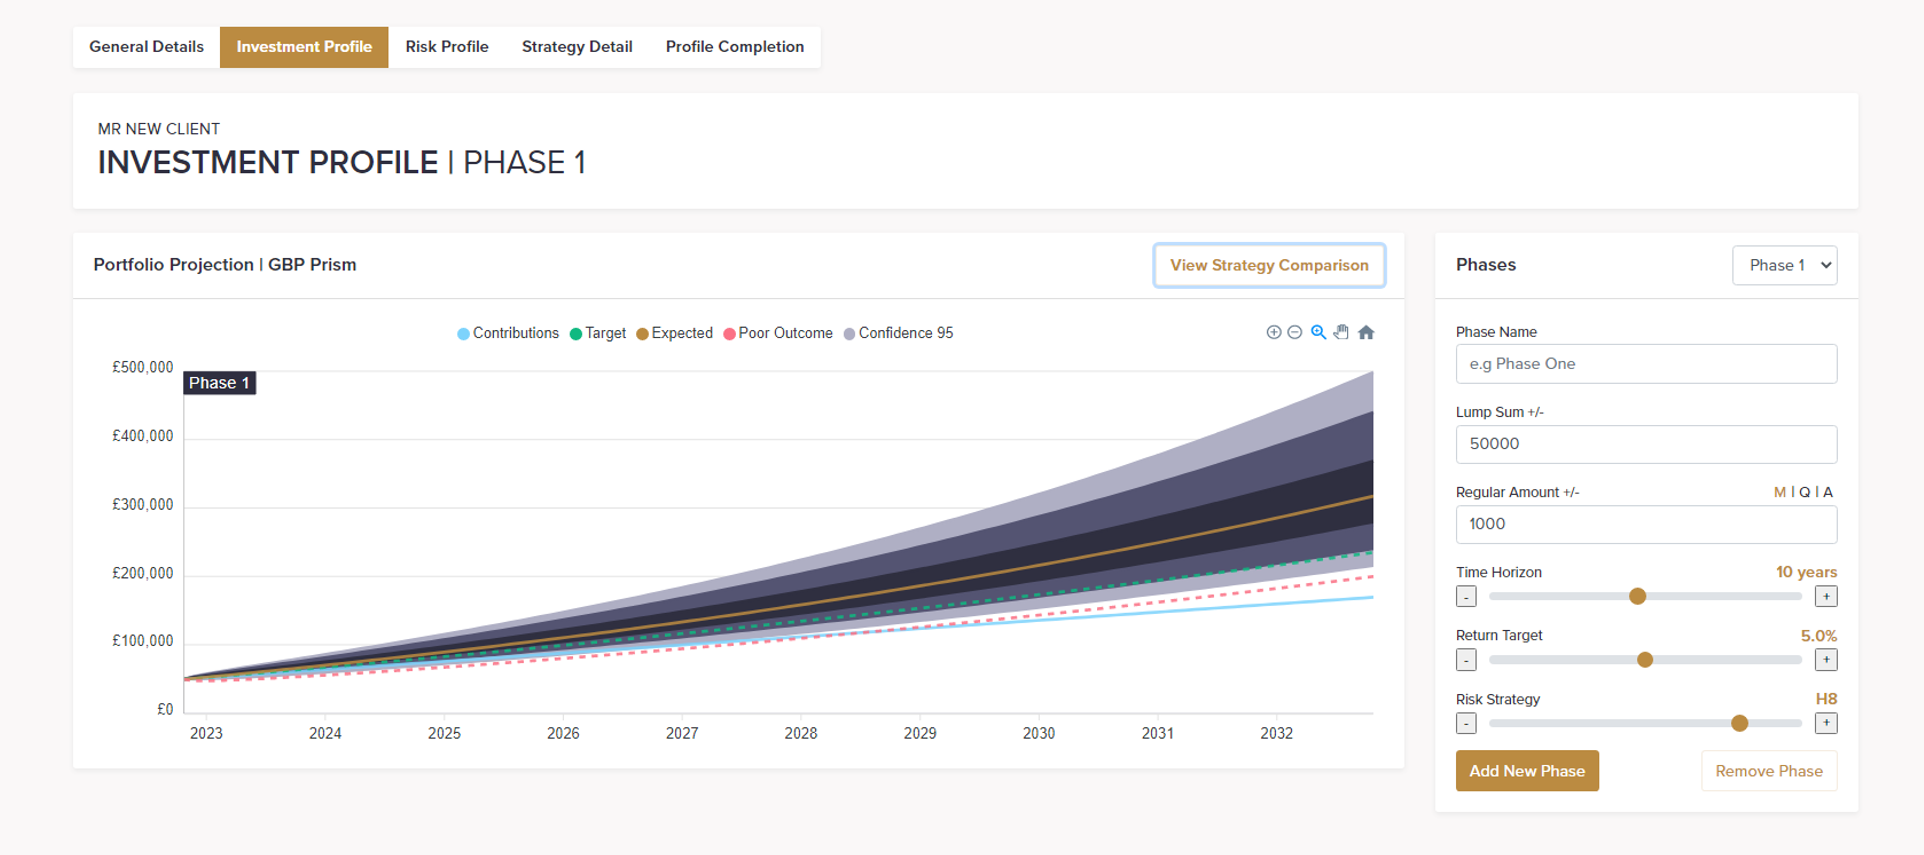Select the Investment Profile tab
This screenshot has height=855, width=1924.
click(304, 47)
